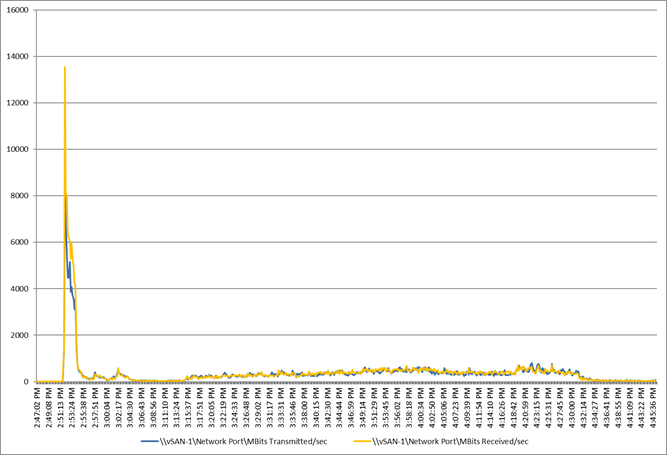Click x-axis label 4:09:39 PM
This screenshot has height=455, width=667.
468,407
